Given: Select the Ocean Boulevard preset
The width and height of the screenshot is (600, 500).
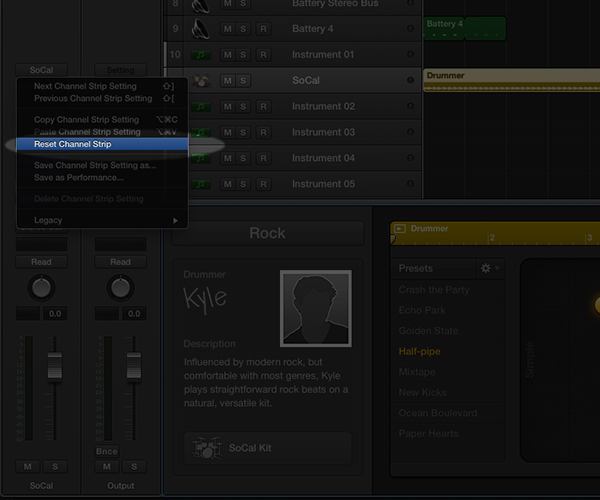Looking at the screenshot, I should [448, 413].
